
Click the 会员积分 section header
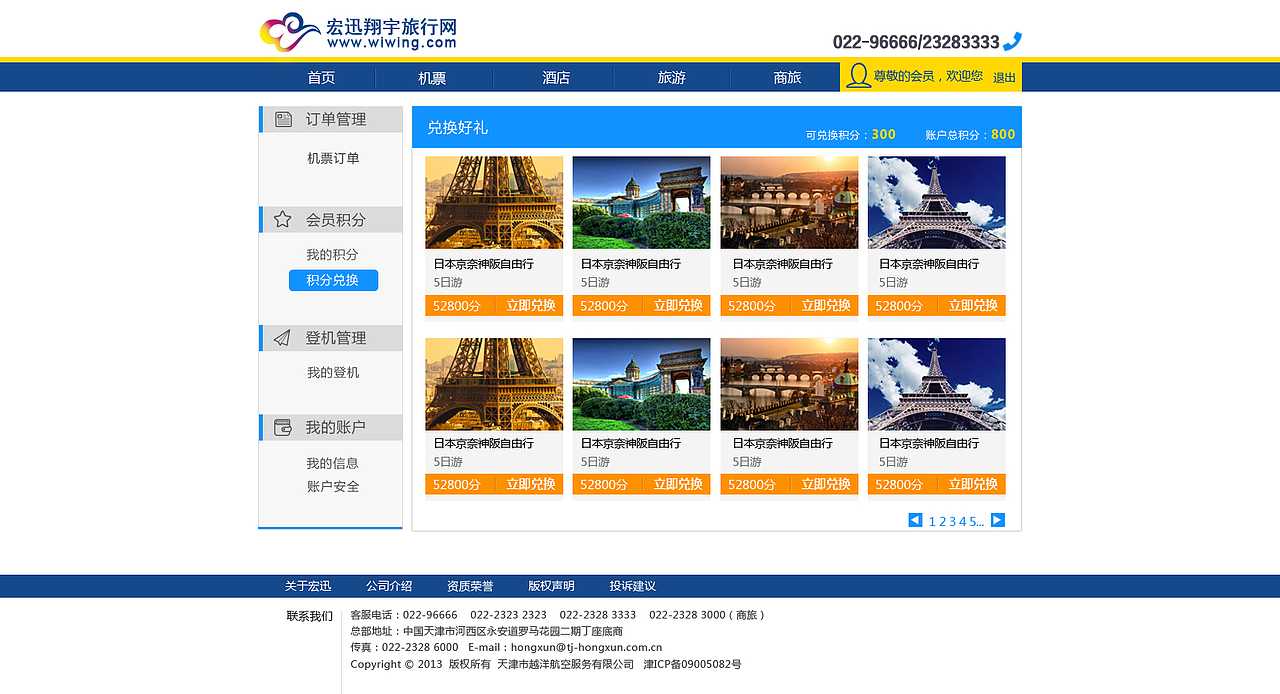tap(331, 219)
